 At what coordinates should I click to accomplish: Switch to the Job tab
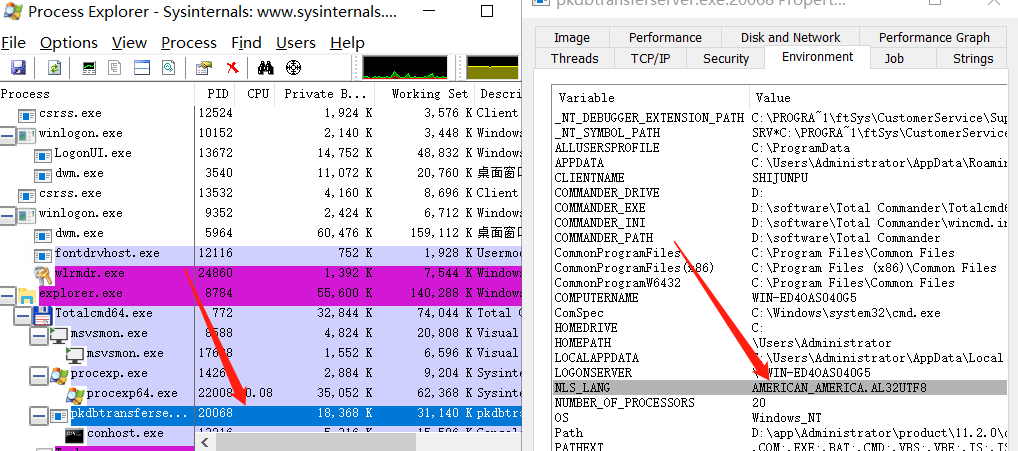[x=894, y=58]
